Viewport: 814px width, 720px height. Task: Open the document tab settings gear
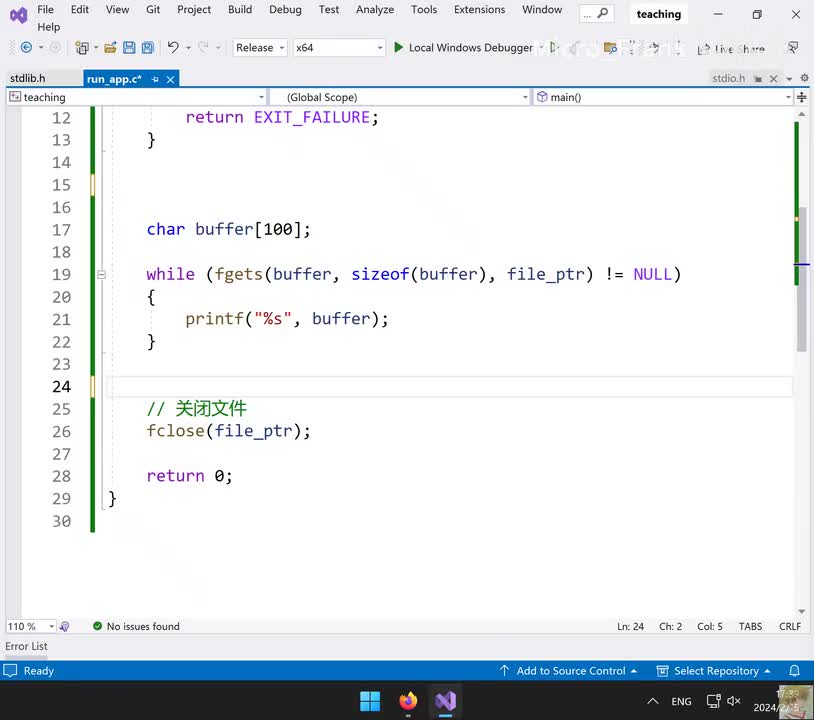[x=804, y=78]
